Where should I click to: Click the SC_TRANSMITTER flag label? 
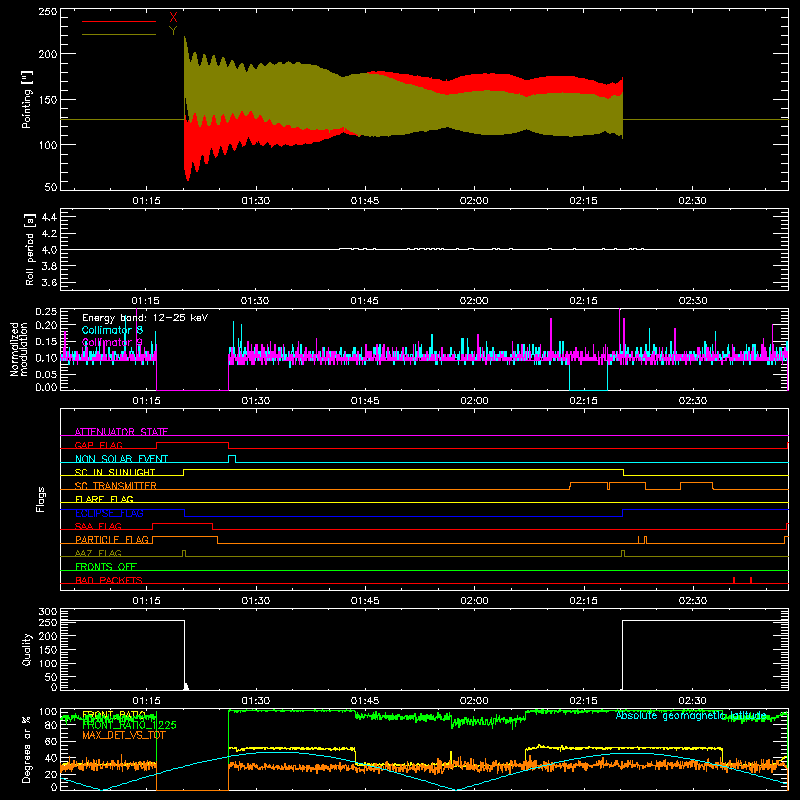click(x=116, y=486)
